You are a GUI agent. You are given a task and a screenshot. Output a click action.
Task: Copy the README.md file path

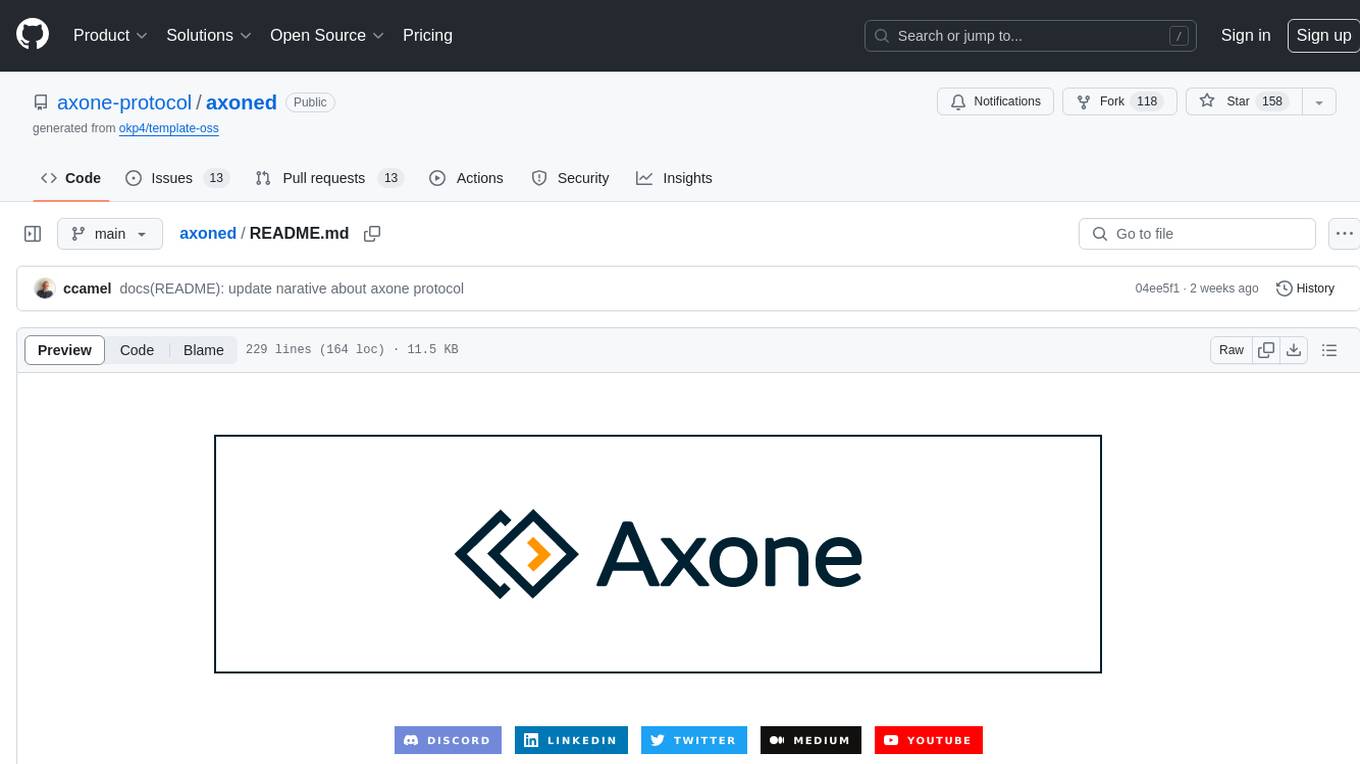click(x=372, y=234)
